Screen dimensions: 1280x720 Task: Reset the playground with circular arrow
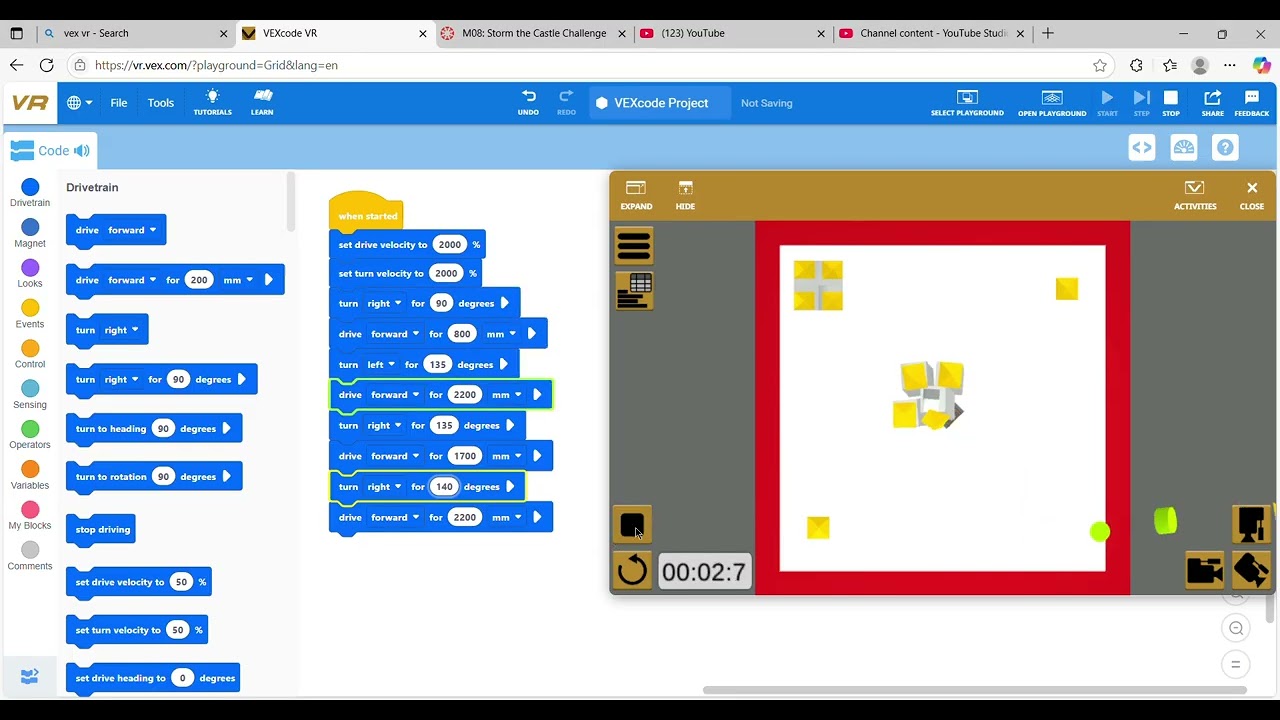tap(632, 570)
